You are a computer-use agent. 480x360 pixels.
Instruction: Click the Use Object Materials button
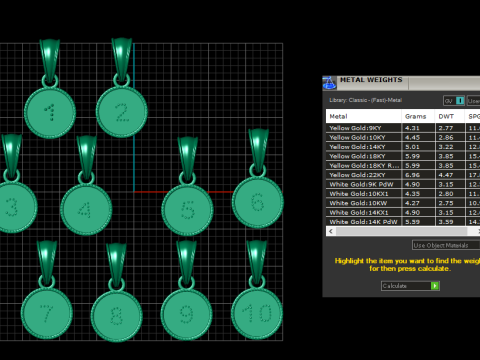[446, 245]
